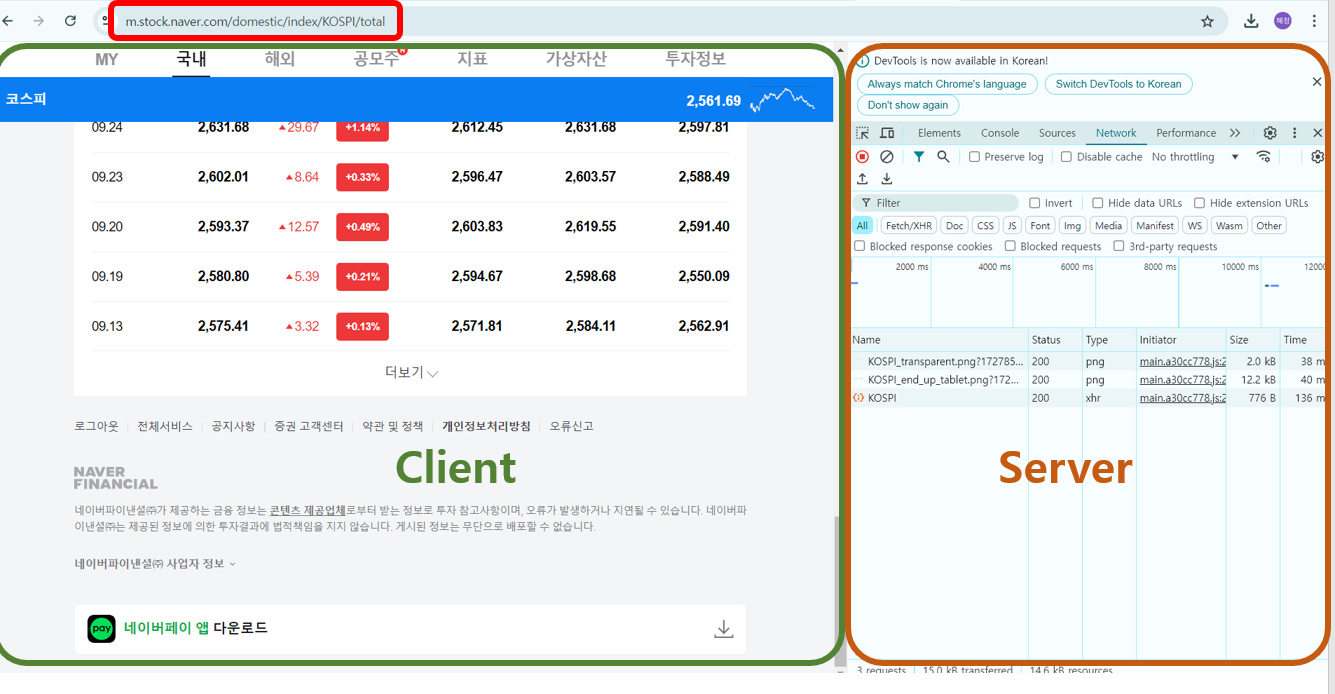Click the network Filter text field
1335x694 pixels.
pyautogui.click(x=935, y=203)
